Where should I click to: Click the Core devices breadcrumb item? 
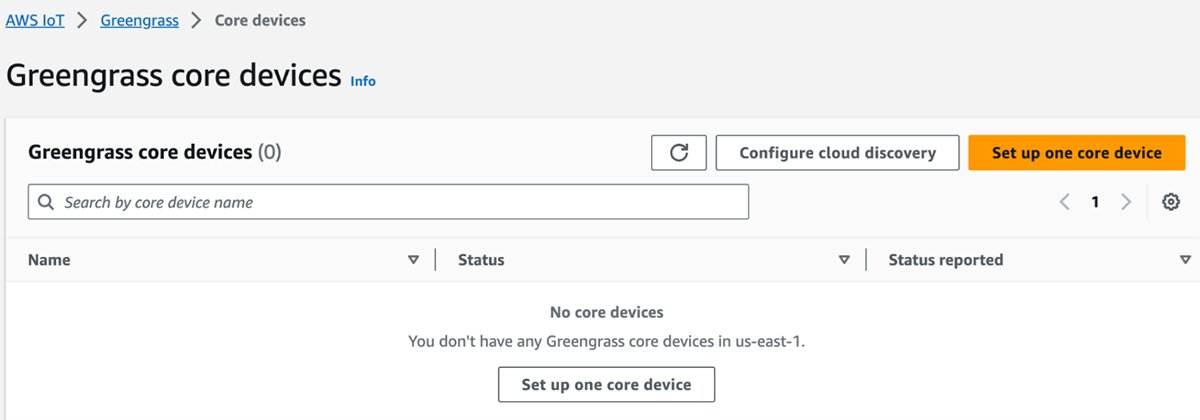pos(260,20)
